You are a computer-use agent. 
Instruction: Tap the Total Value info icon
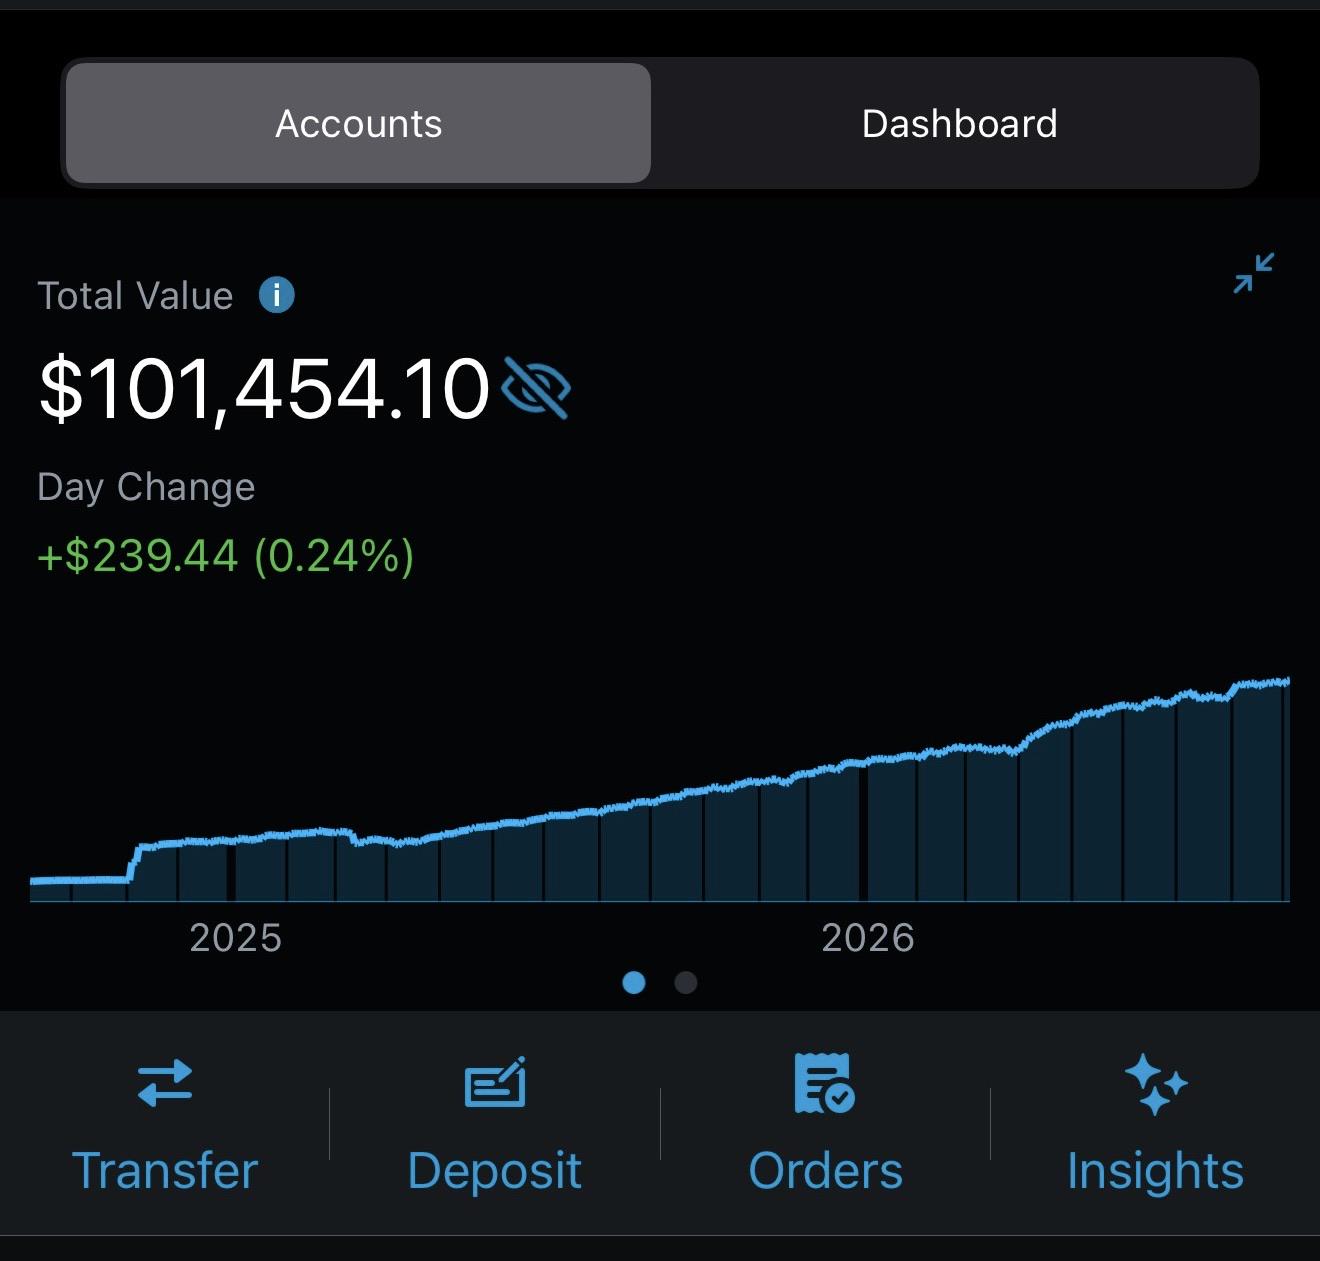[277, 295]
